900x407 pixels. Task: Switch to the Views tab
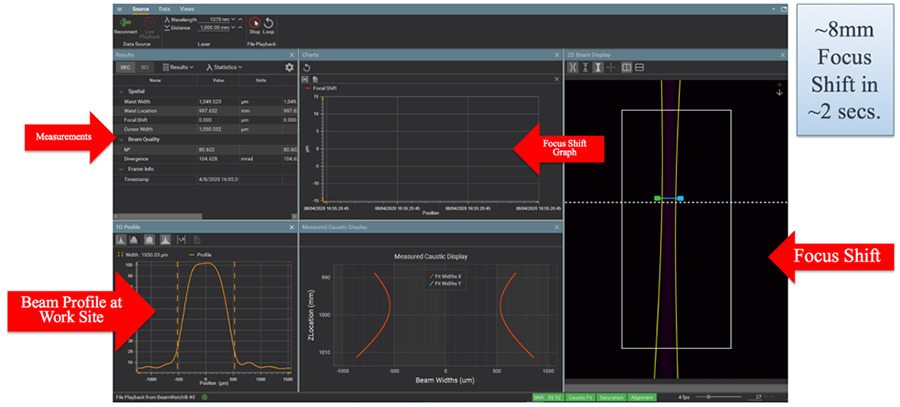click(x=188, y=8)
